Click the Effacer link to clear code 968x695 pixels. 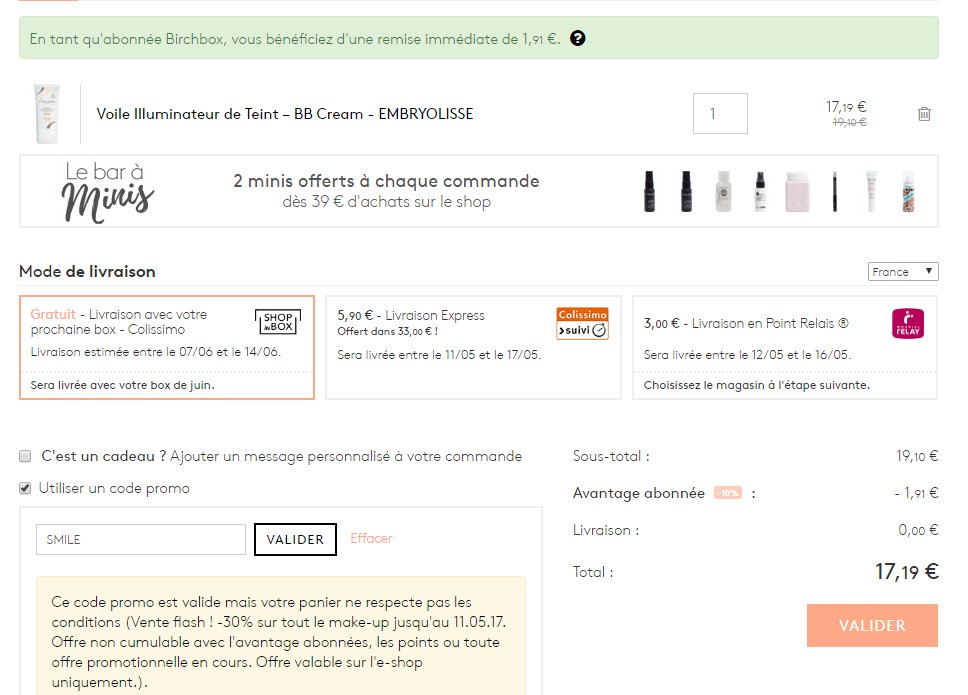coord(371,538)
